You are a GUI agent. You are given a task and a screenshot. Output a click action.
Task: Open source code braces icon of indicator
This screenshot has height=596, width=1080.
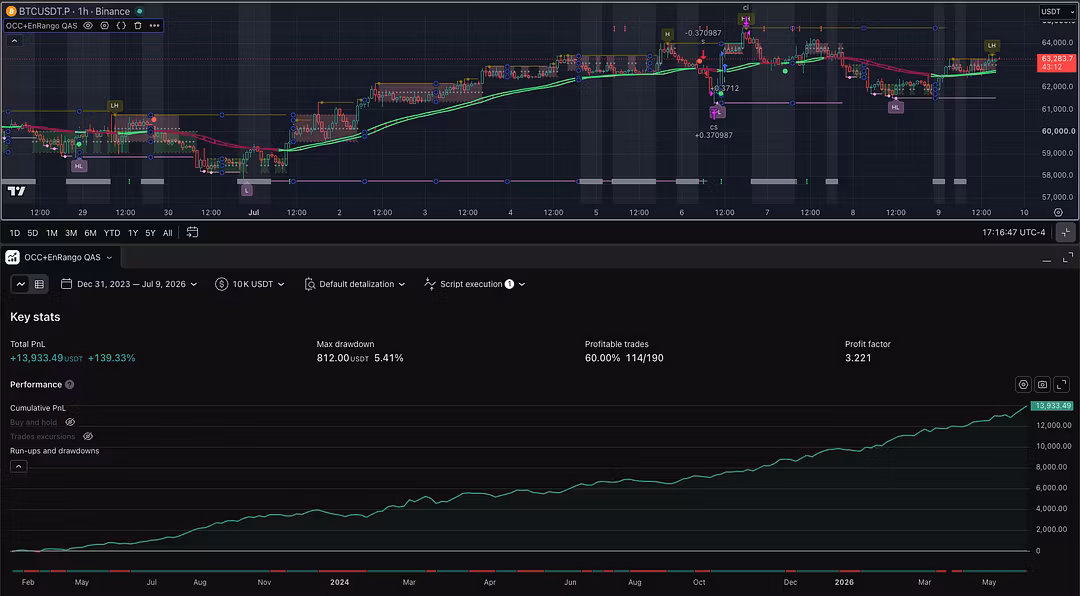(x=121, y=25)
